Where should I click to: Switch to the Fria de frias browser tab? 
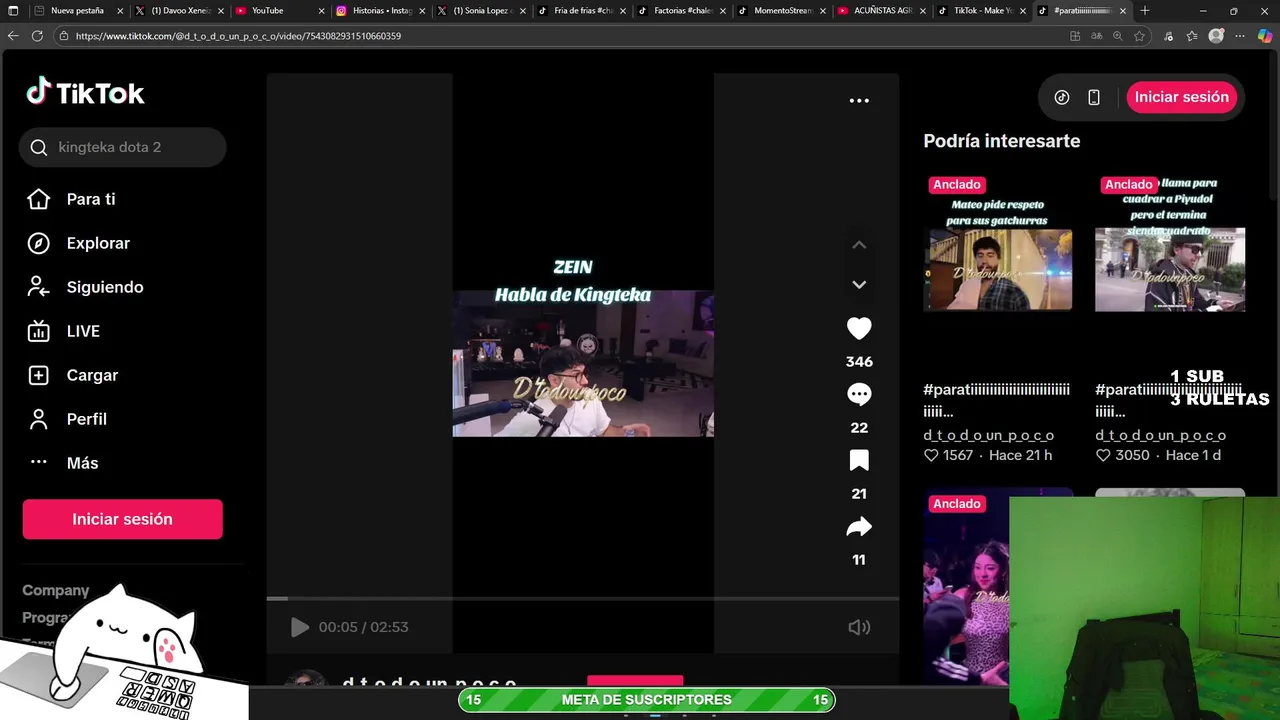(x=583, y=11)
